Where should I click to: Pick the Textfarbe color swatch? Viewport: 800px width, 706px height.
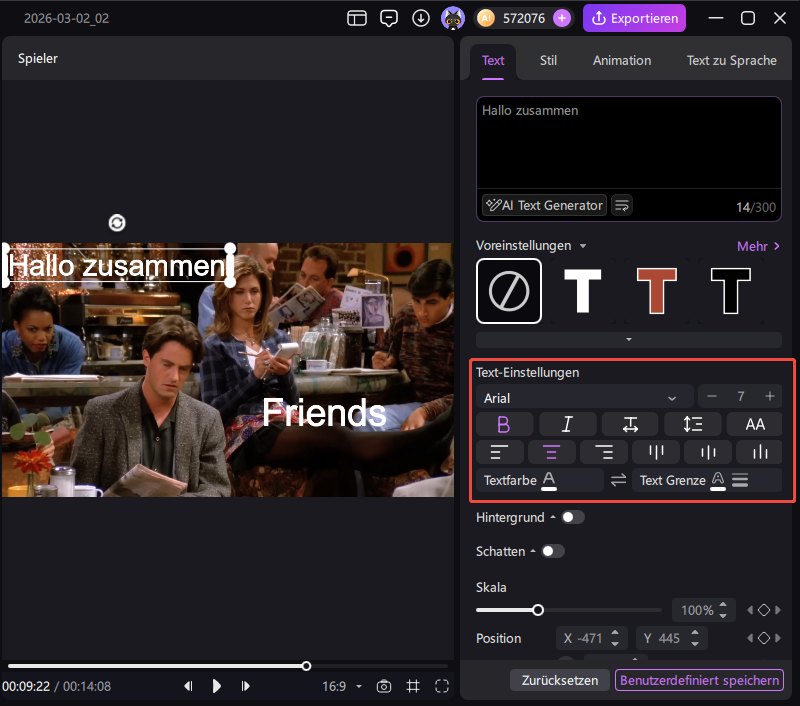tap(548, 481)
